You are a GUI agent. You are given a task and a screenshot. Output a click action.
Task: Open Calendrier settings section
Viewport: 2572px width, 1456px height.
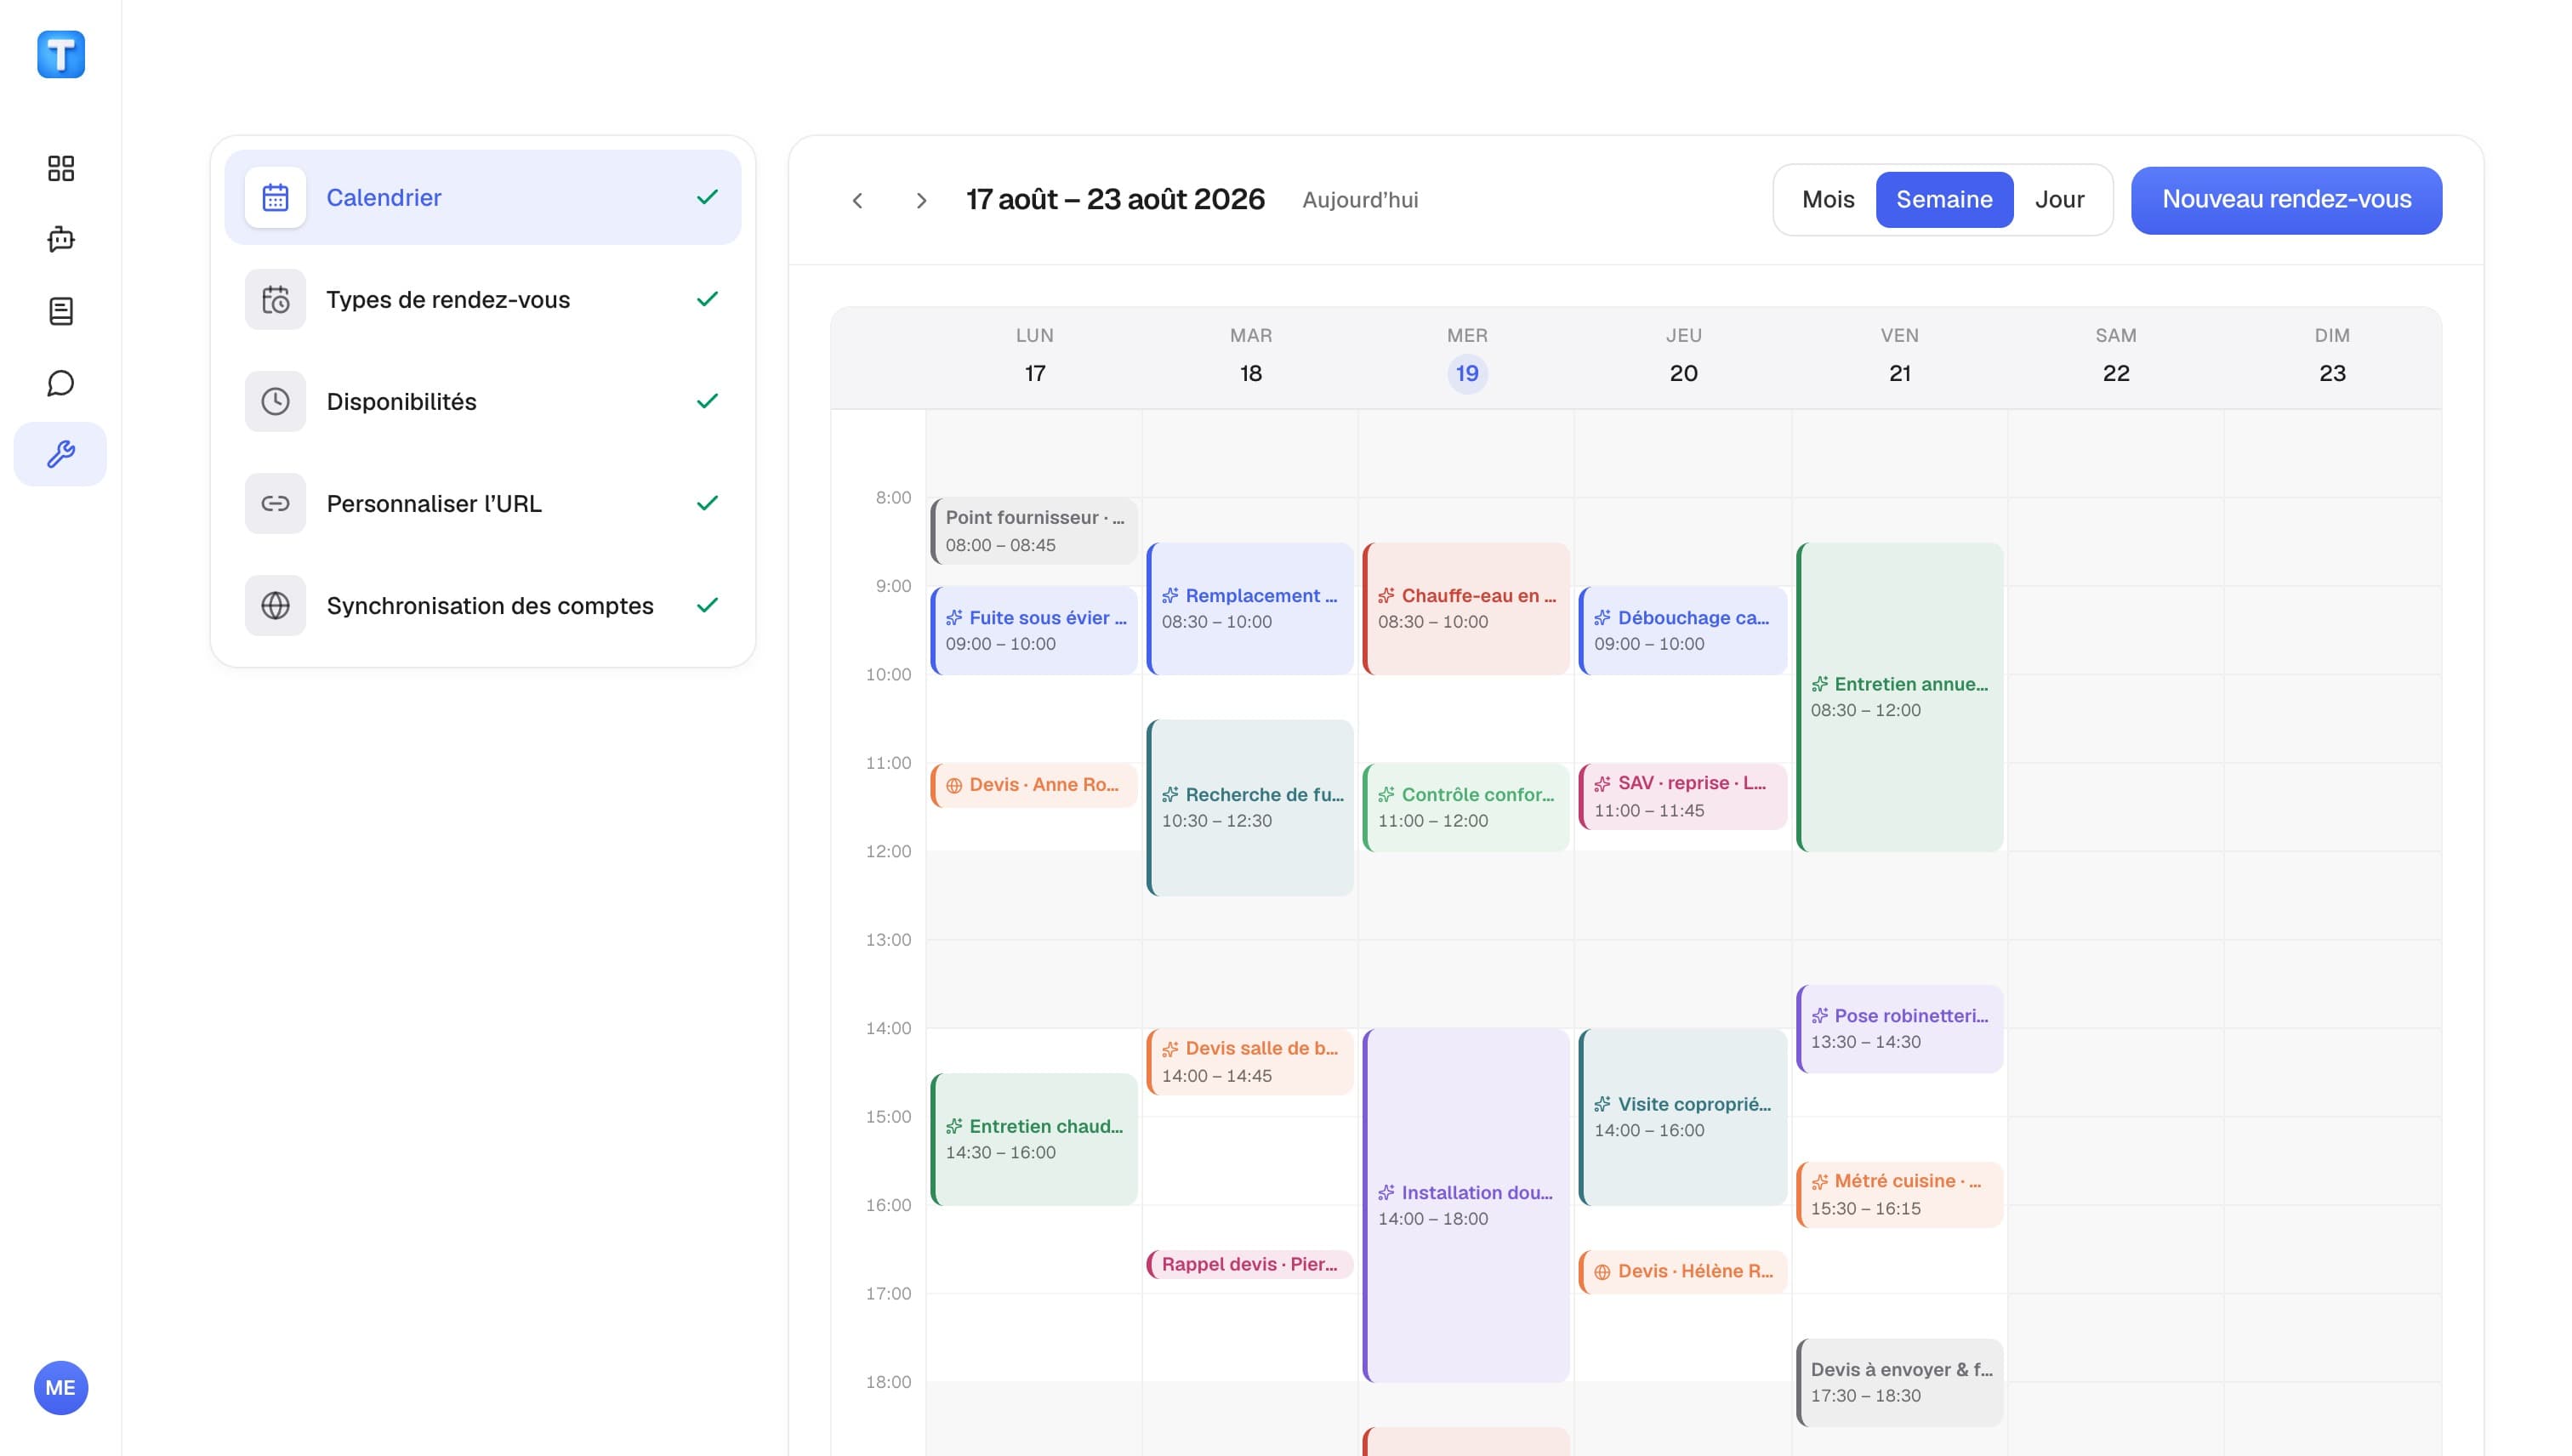coord(483,197)
